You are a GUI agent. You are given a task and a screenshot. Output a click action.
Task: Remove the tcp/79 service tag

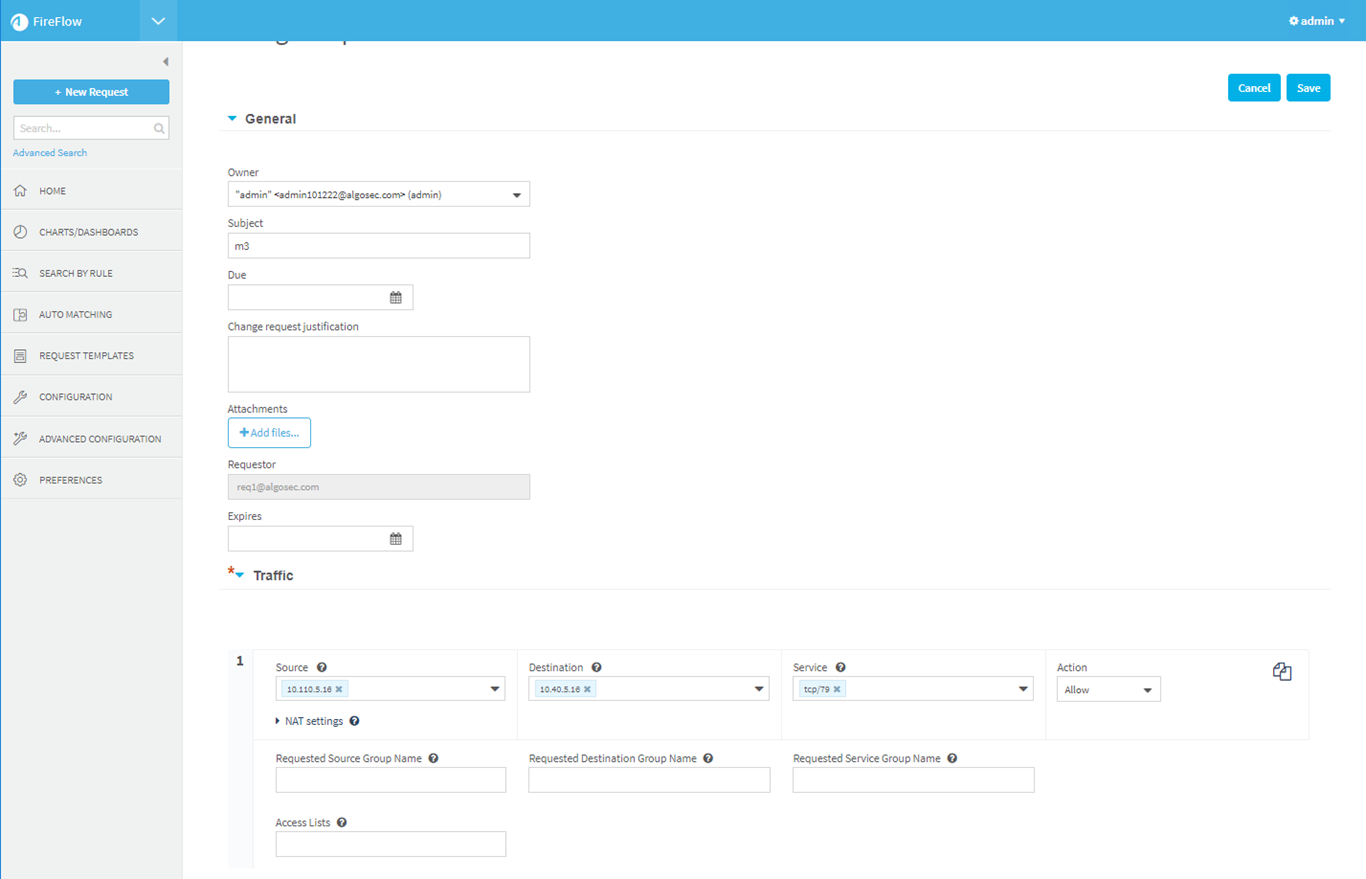pos(837,689)
